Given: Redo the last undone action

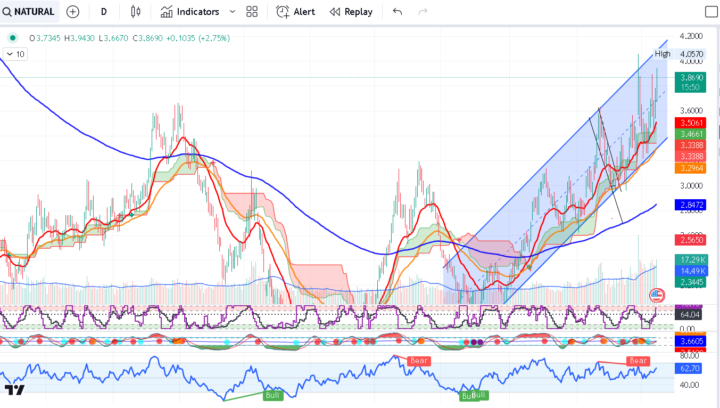Looking at the screenshot, I should 423,12.
